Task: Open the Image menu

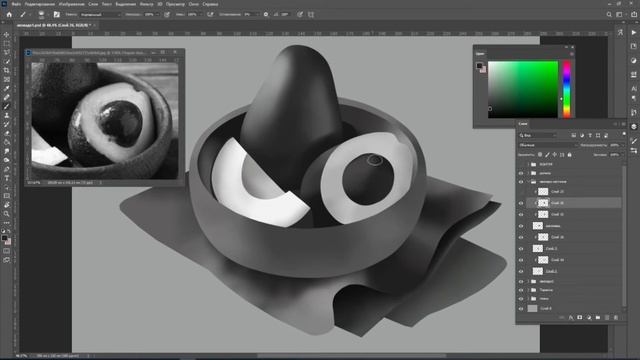Action: tap(71, 4)
